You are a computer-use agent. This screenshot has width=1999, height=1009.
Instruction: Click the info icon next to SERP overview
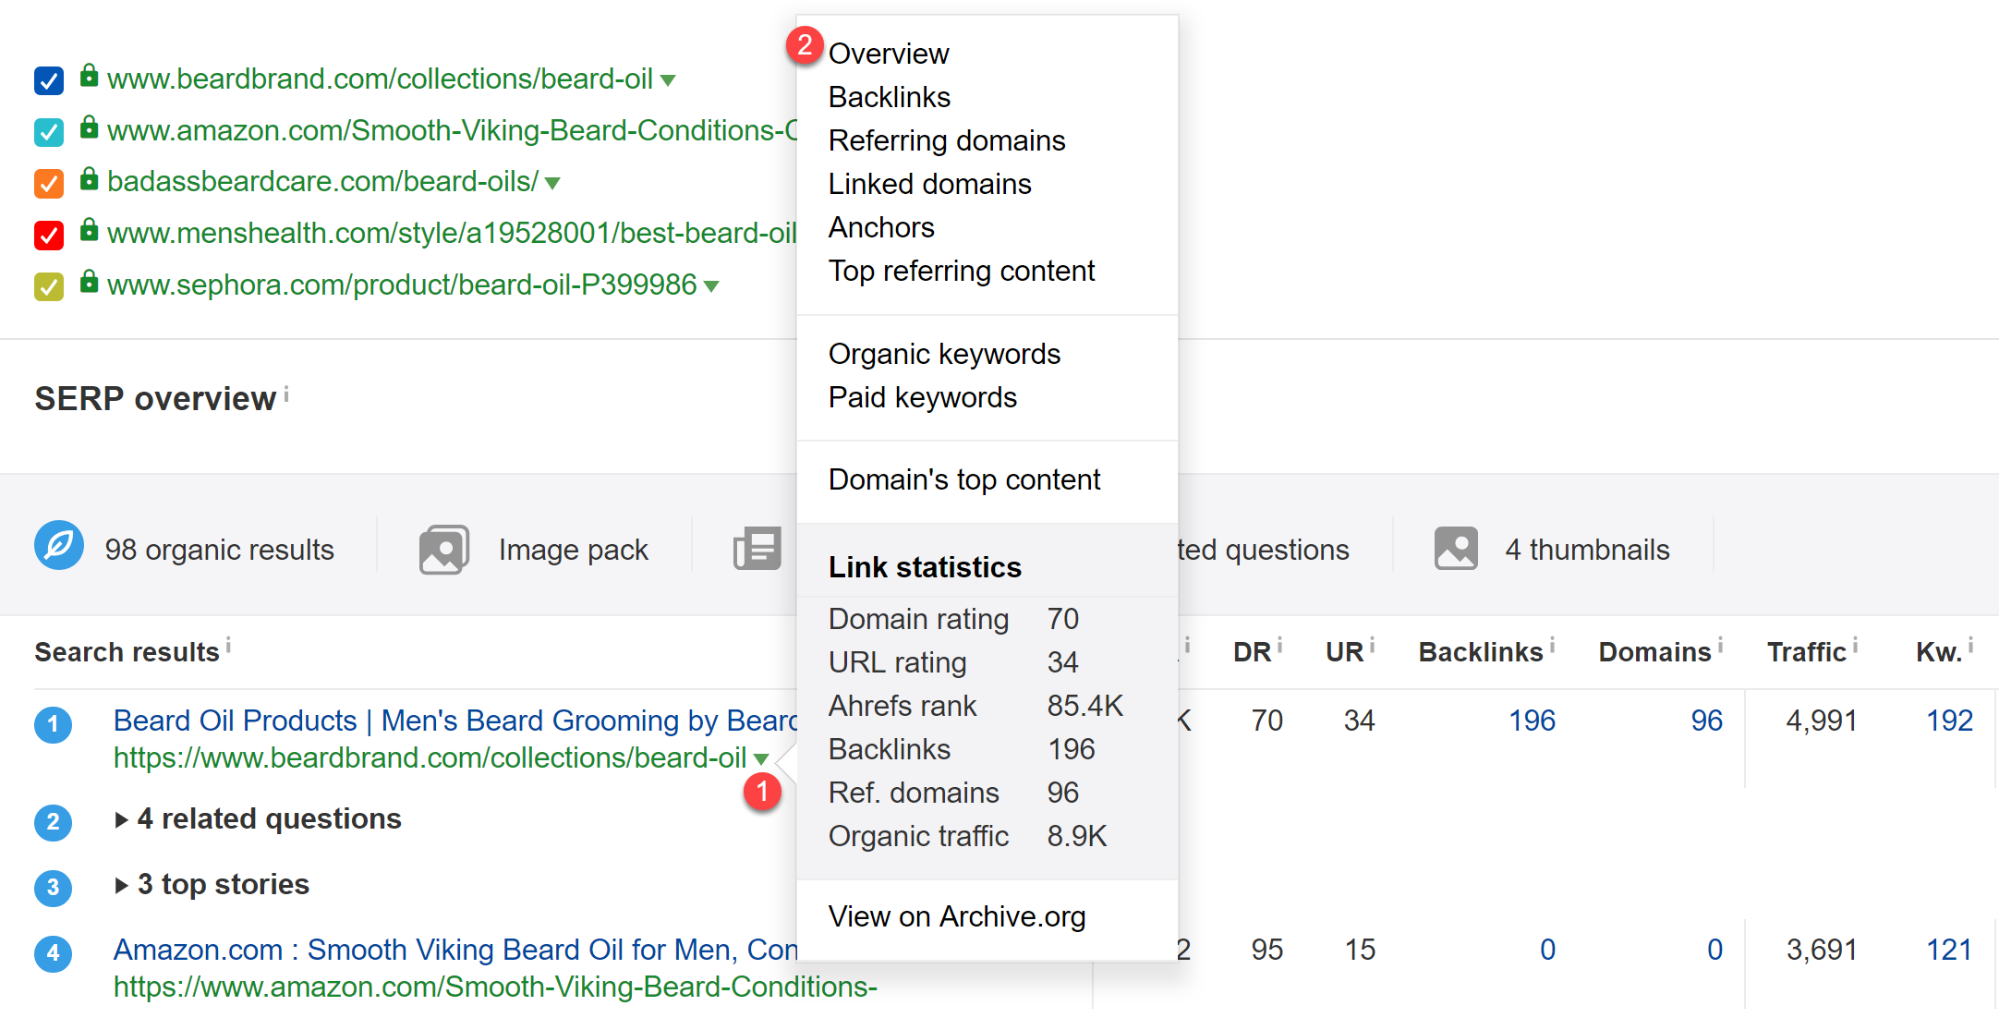286,395
